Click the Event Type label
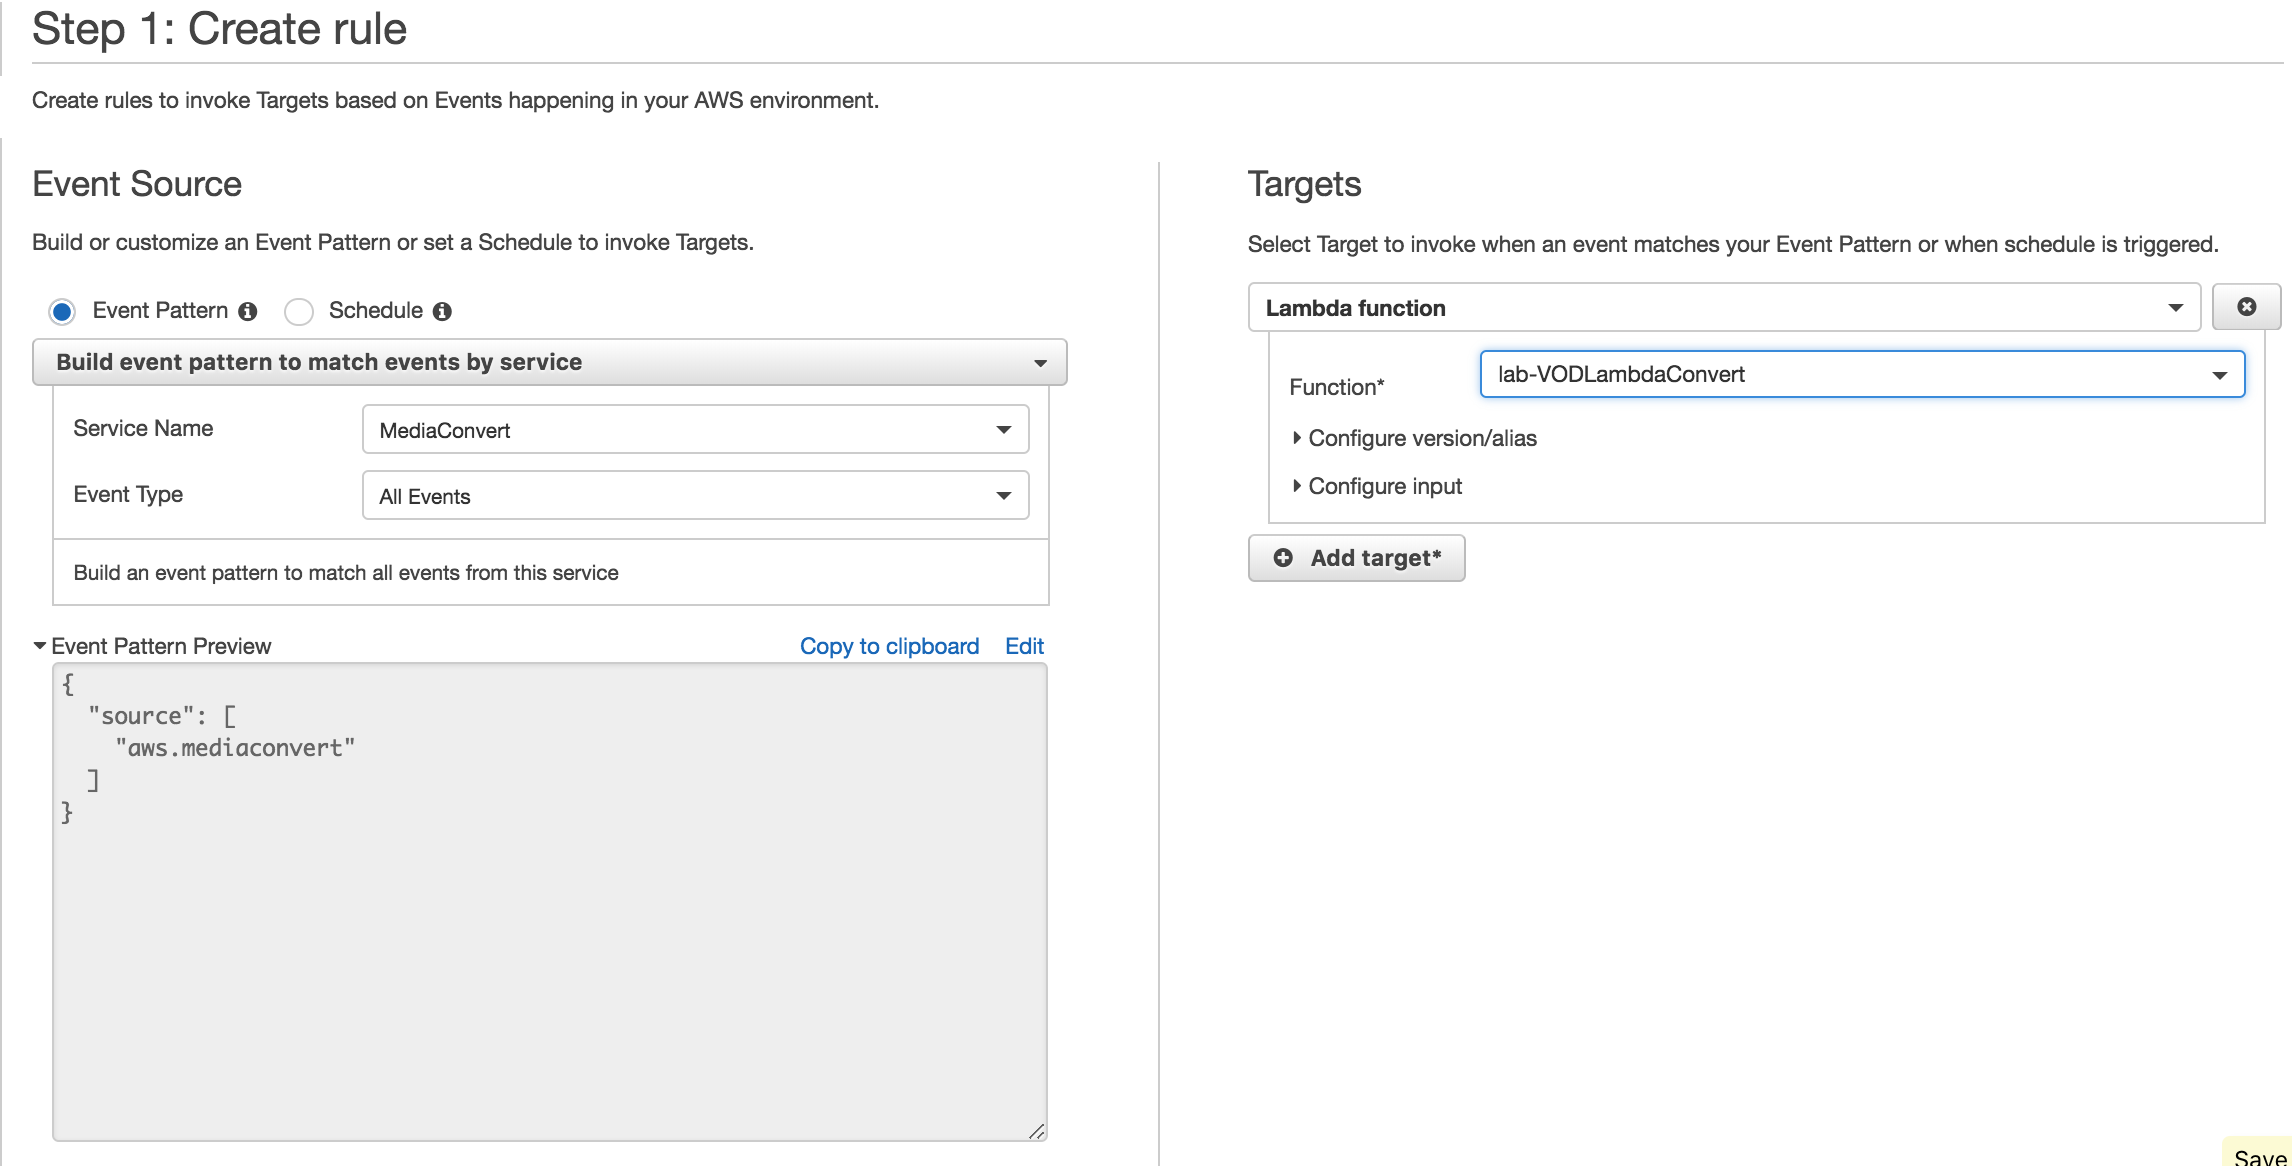2292x1166 pixels. [128, 494]
